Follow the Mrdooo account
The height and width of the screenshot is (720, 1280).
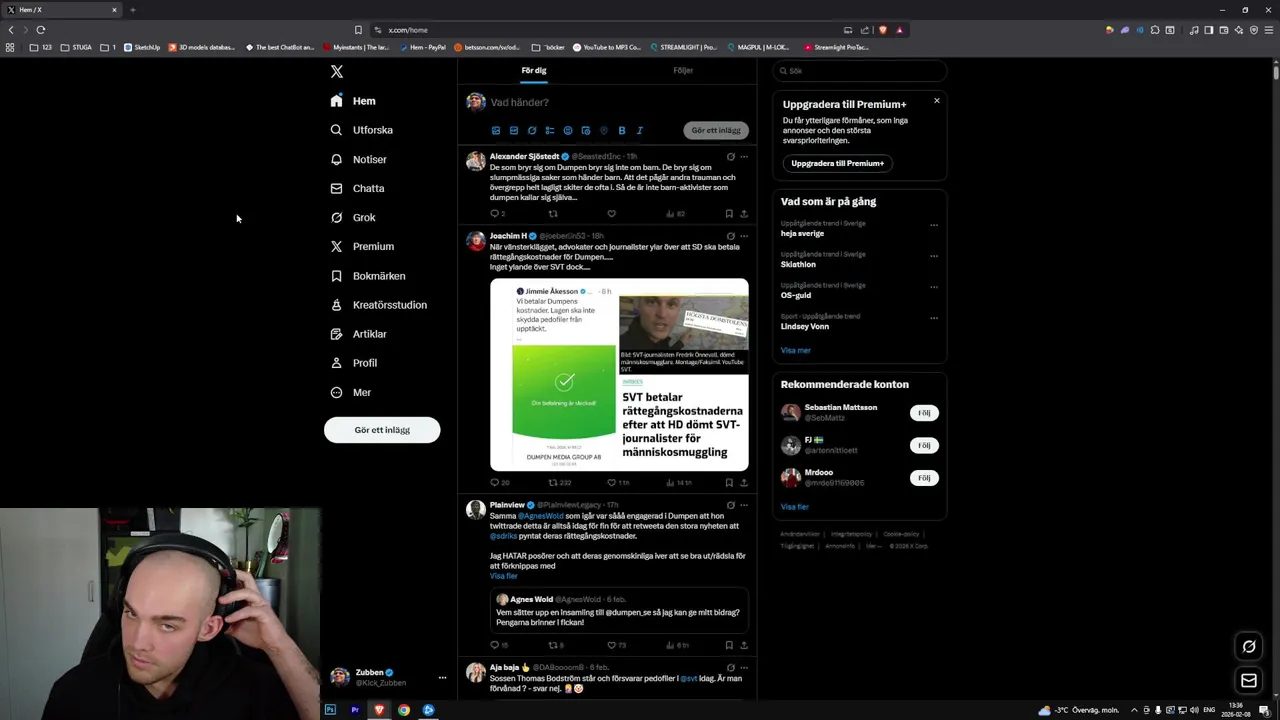pos(924,478)
